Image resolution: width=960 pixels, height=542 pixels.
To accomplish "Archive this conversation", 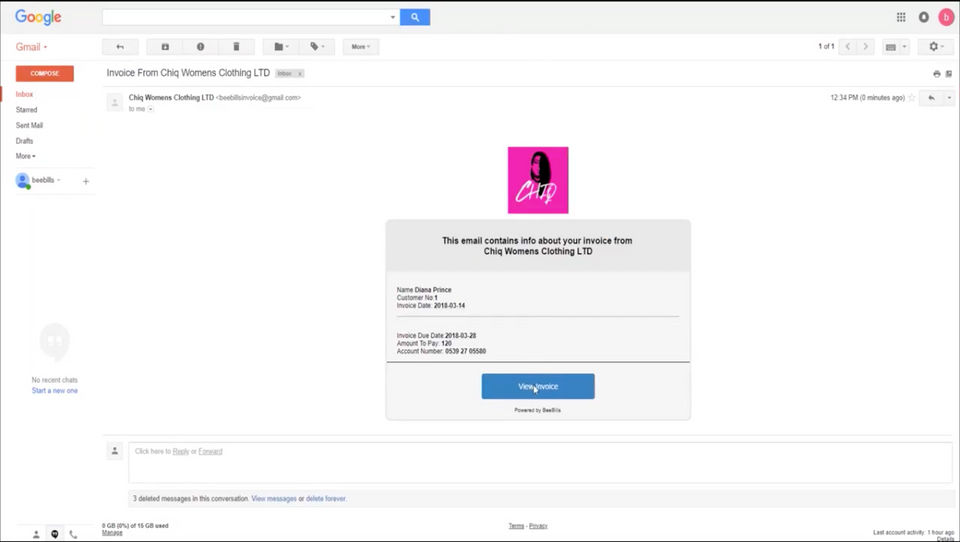I will [x=165, y=47].
